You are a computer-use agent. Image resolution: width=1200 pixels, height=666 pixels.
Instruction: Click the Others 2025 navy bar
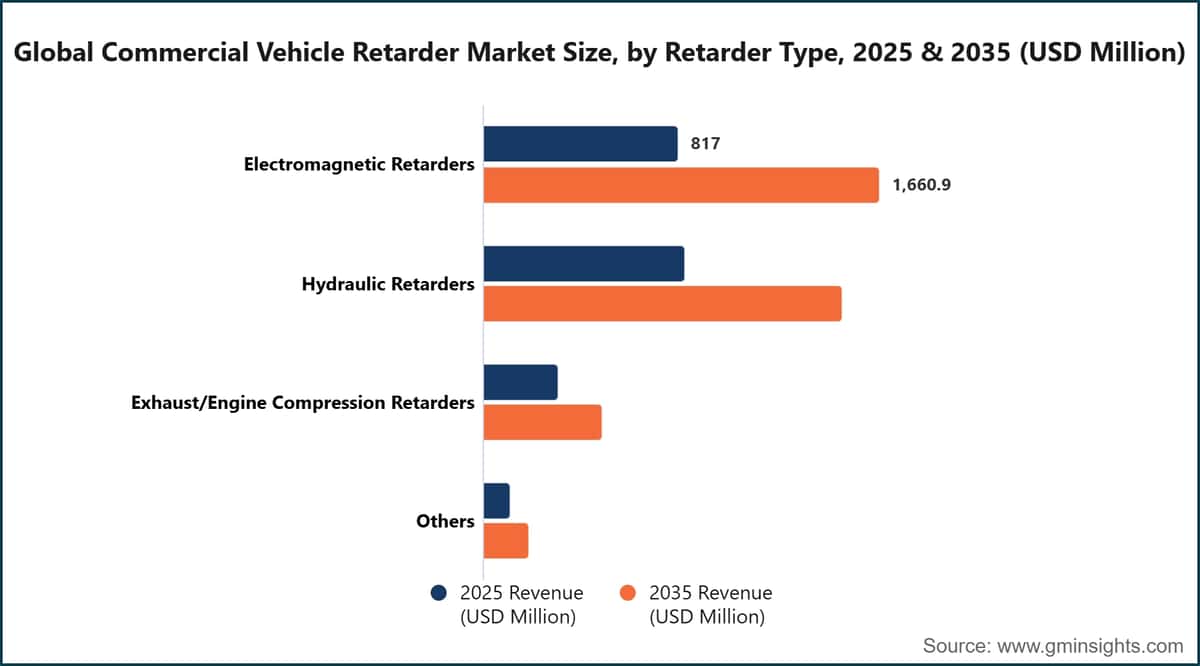coord(497,501)
